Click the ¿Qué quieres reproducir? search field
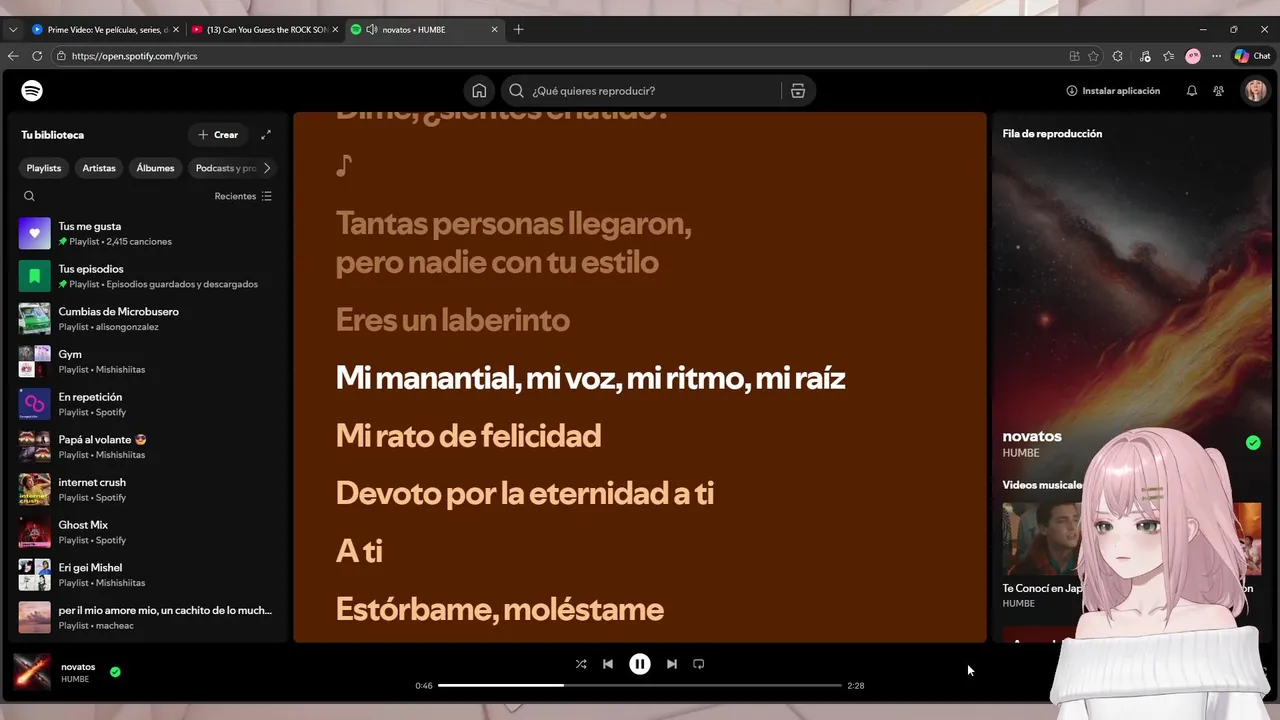Screen dimensions: 1280x720 (657, 91)
